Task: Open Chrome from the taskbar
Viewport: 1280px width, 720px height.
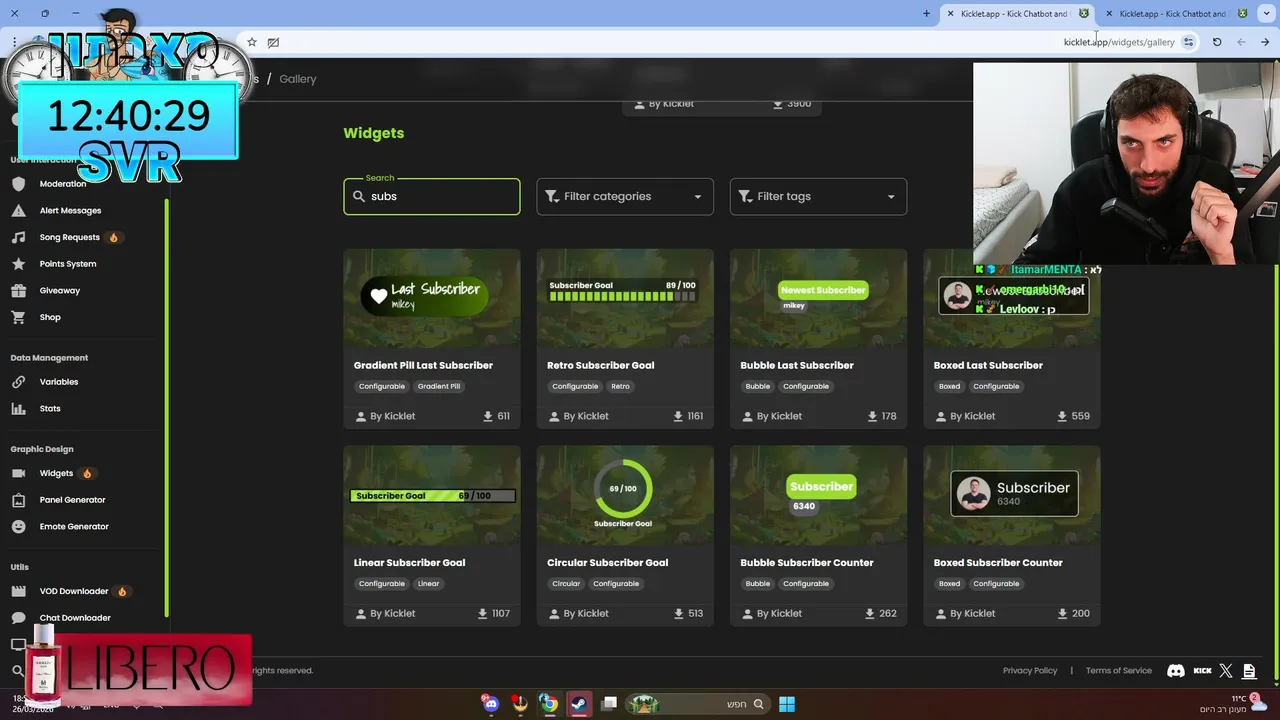Action: [549, 704]
